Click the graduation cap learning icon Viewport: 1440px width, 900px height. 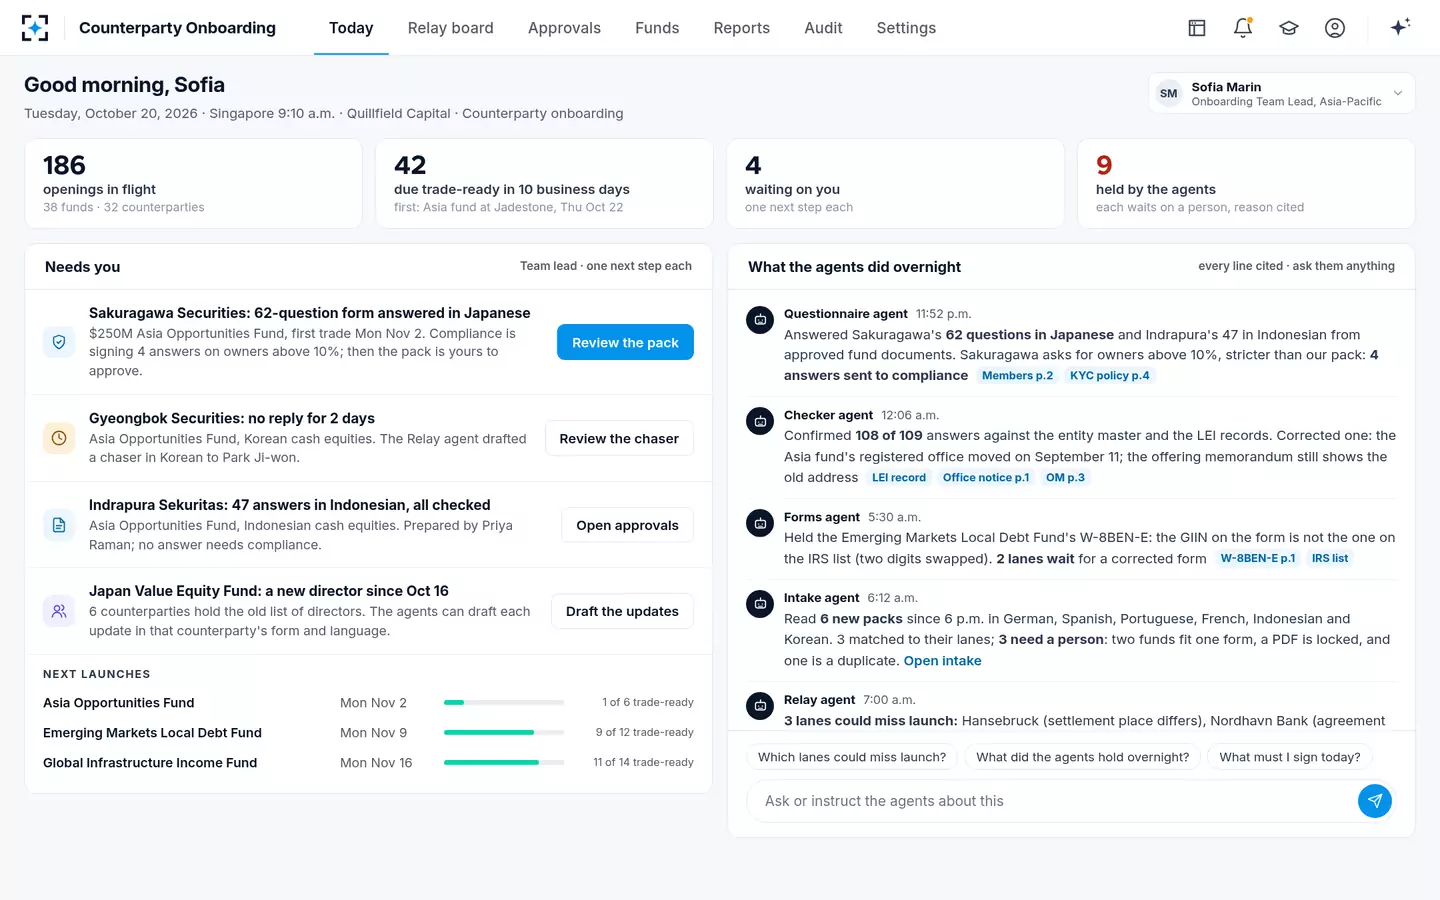tap(1289, 28)
